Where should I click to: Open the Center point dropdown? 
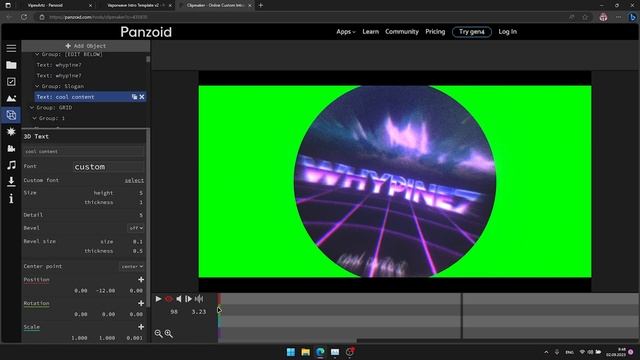pos(131,266)
